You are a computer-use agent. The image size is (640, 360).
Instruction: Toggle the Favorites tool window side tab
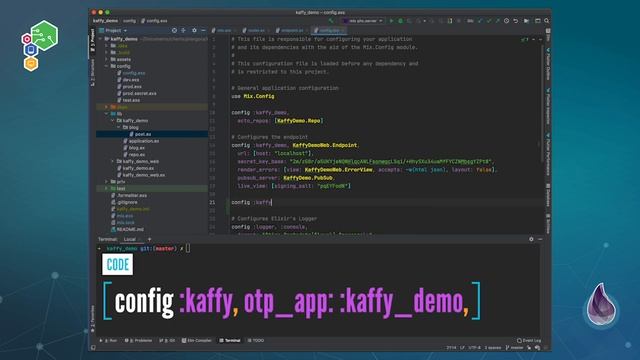pyautogui.click(x=93, y=318)
